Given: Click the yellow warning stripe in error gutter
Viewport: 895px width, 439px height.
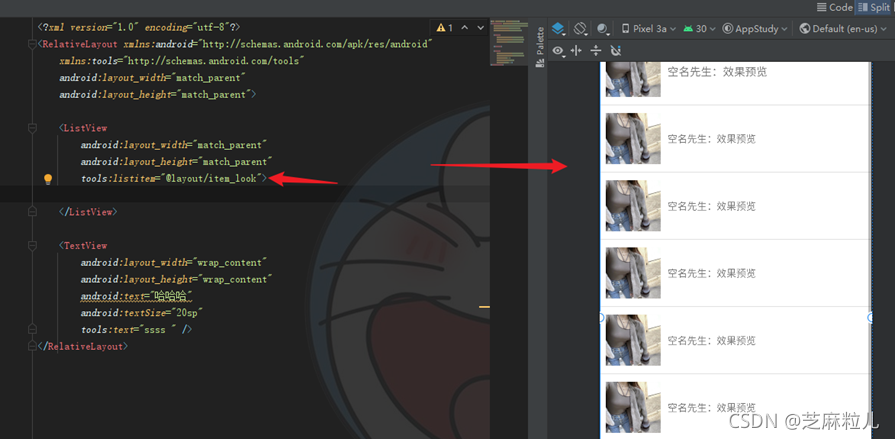Looking at the screenshot, I should pyautogui.click(x=484, y=307).
